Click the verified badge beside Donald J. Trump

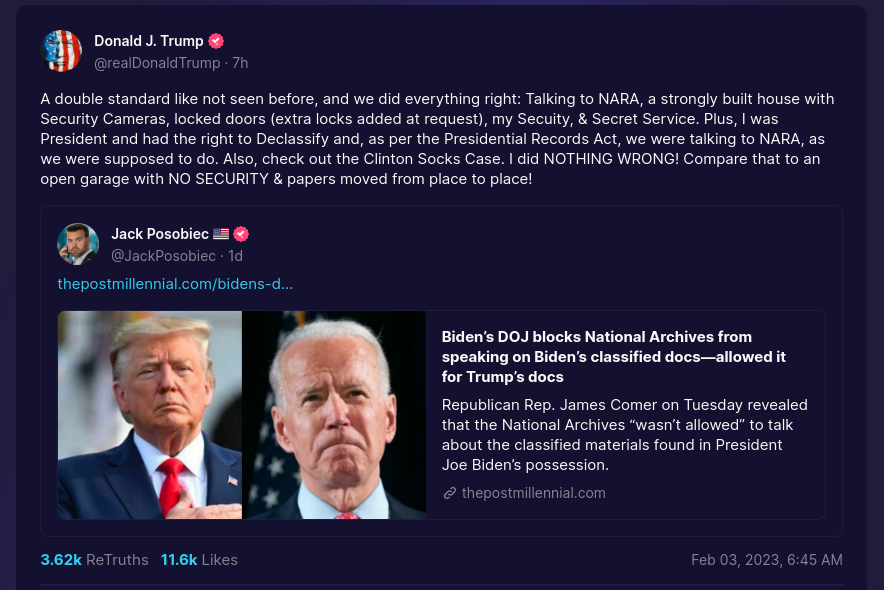tap(216, 41)
